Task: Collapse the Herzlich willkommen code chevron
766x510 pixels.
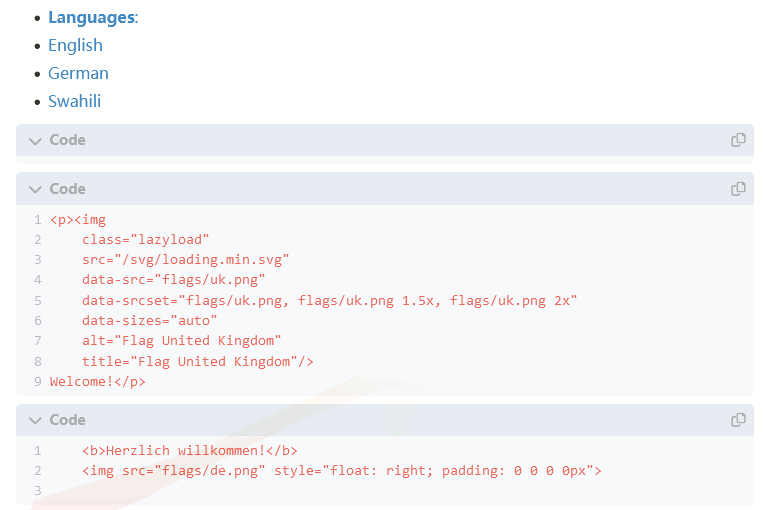Action: [35, 421]
